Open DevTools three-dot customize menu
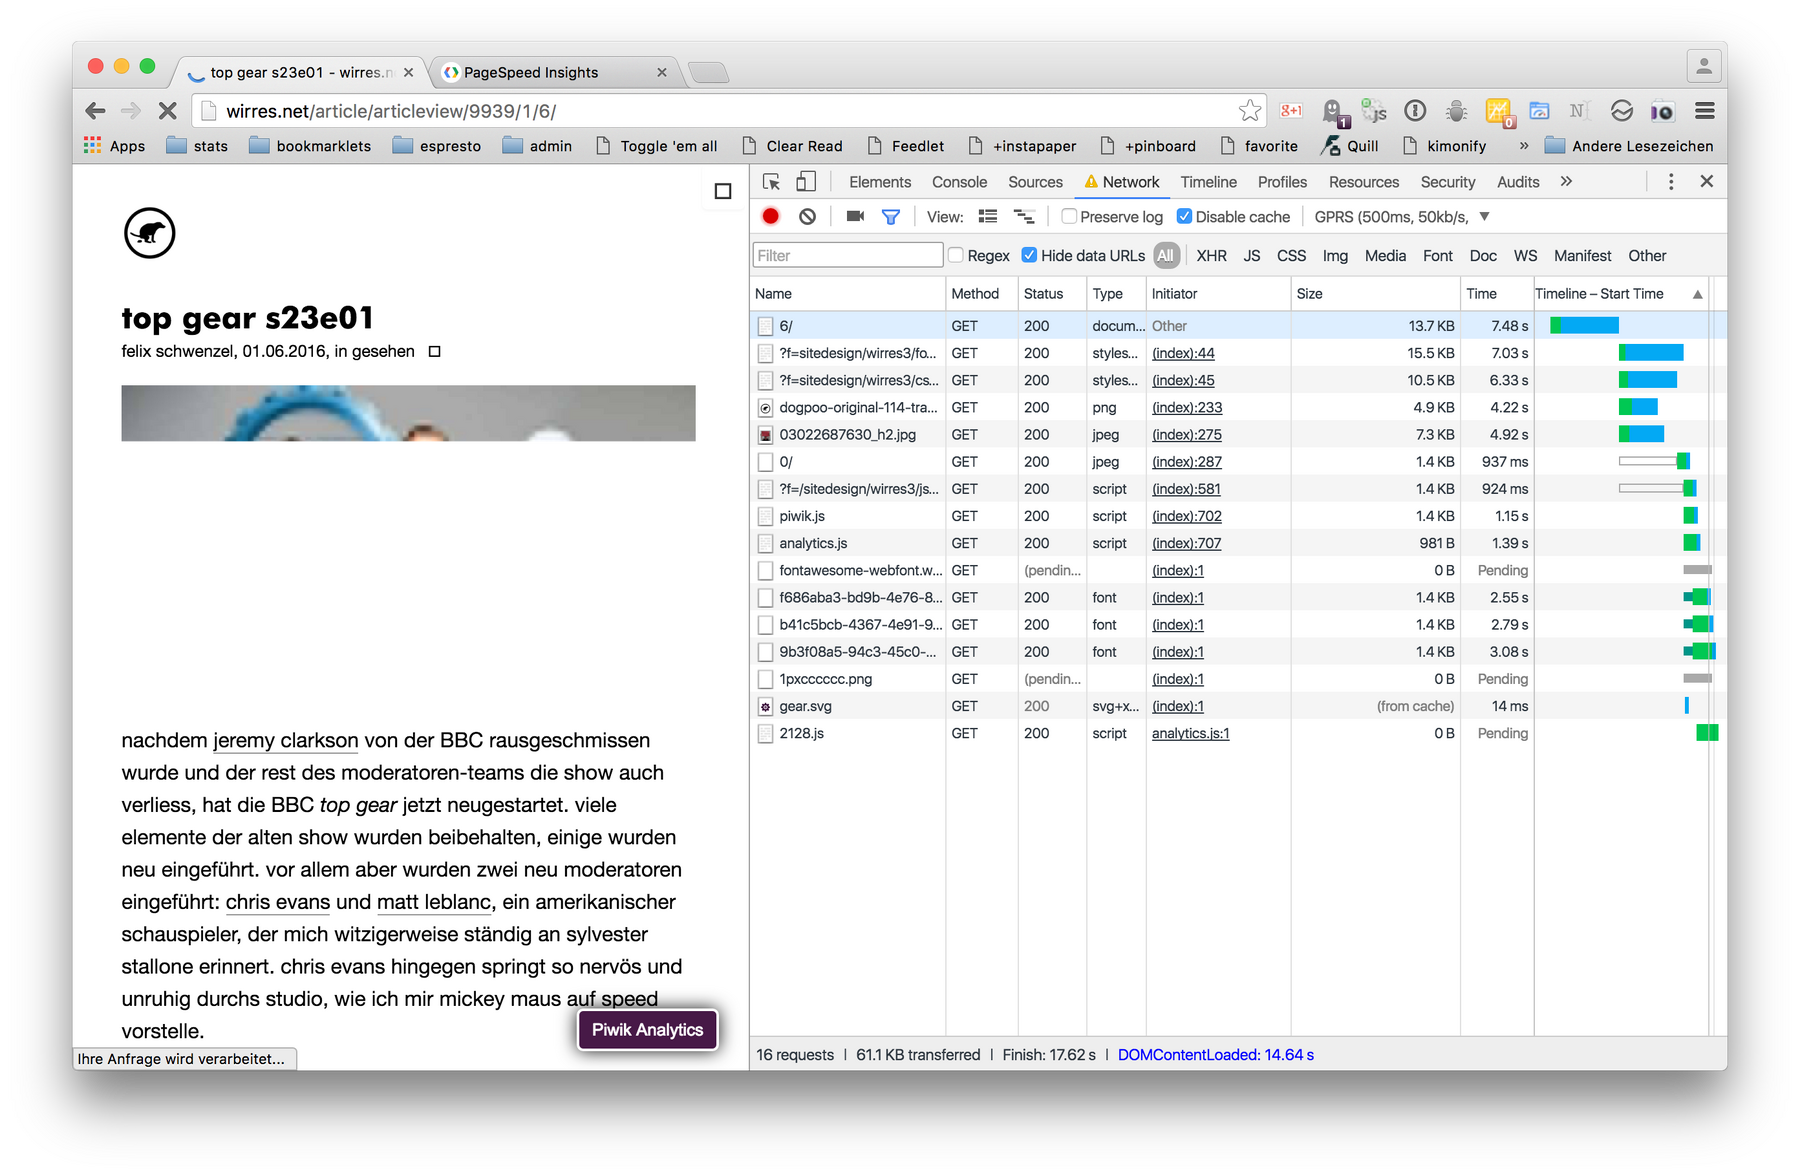Image resolution: width=1800 pixels, height=1174 pixels. pyautogui.click(x=1671, y=182)
